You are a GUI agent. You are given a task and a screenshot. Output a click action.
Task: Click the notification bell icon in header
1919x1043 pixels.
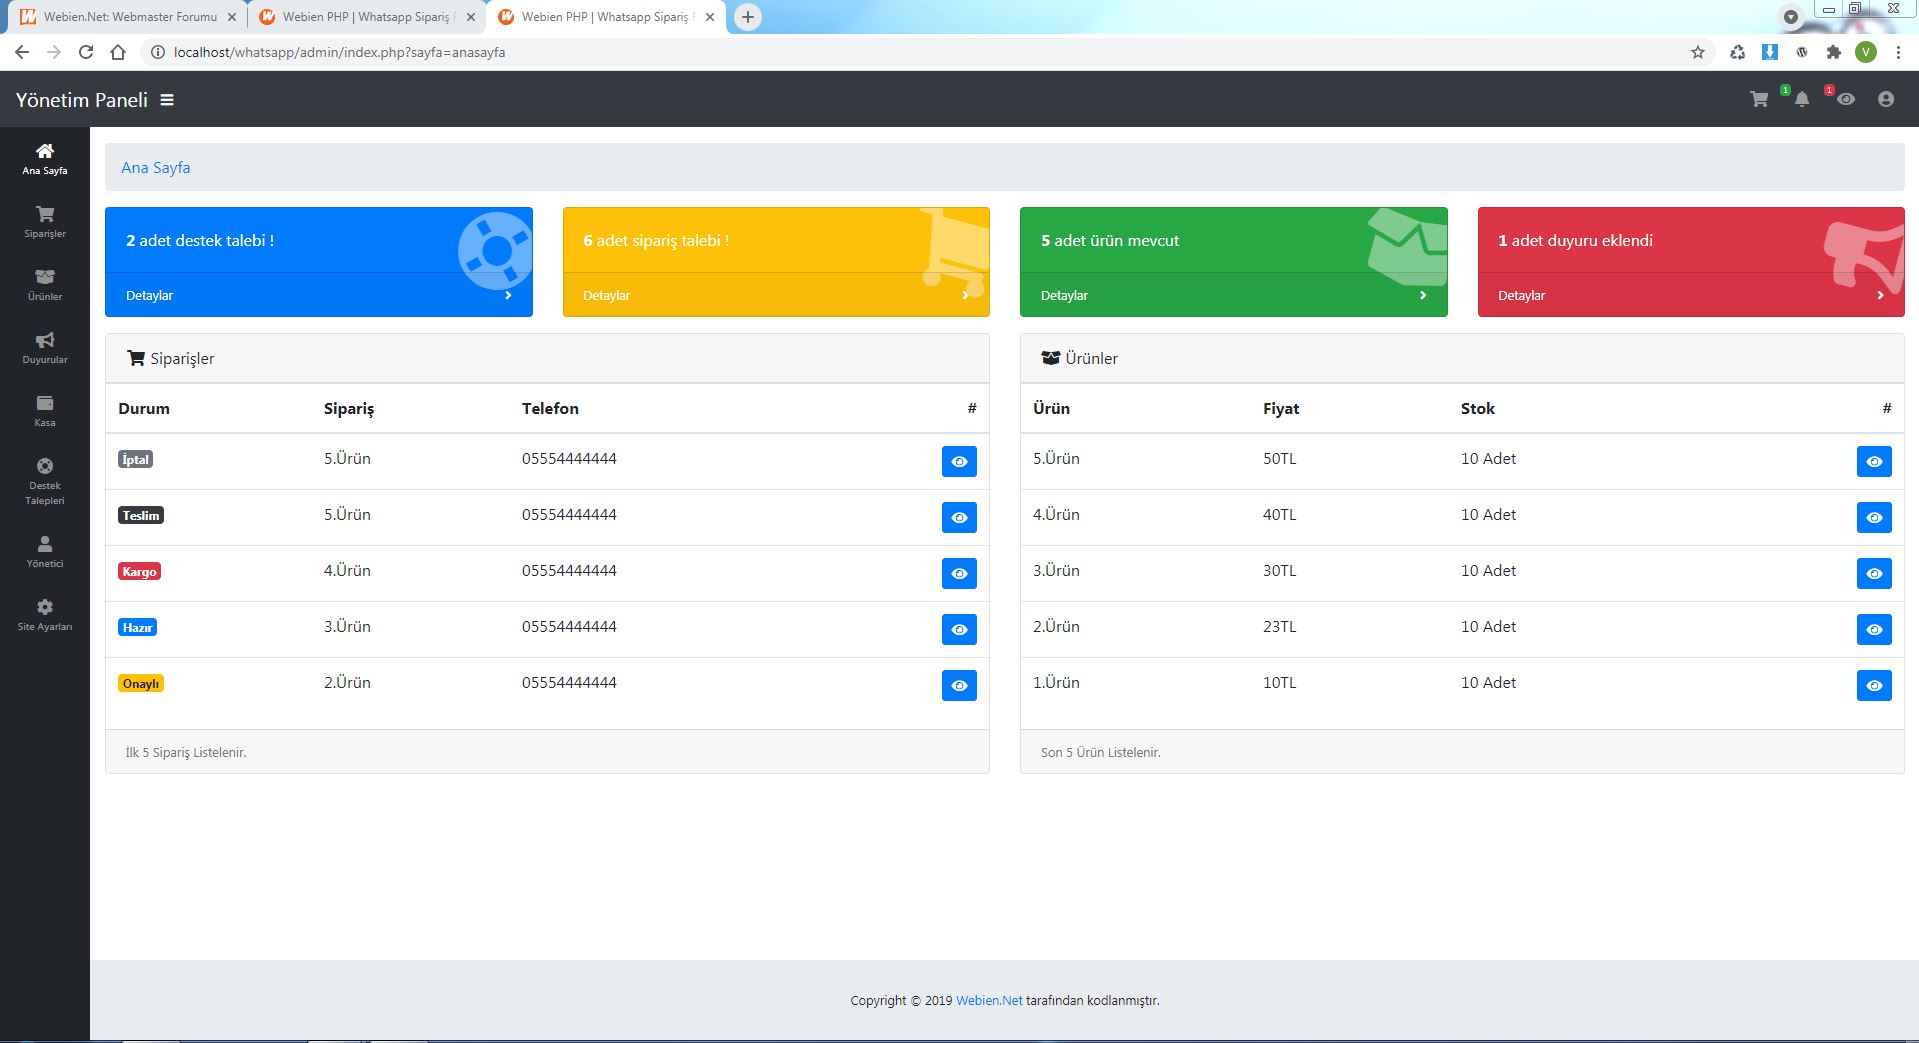click(1801, 100)
